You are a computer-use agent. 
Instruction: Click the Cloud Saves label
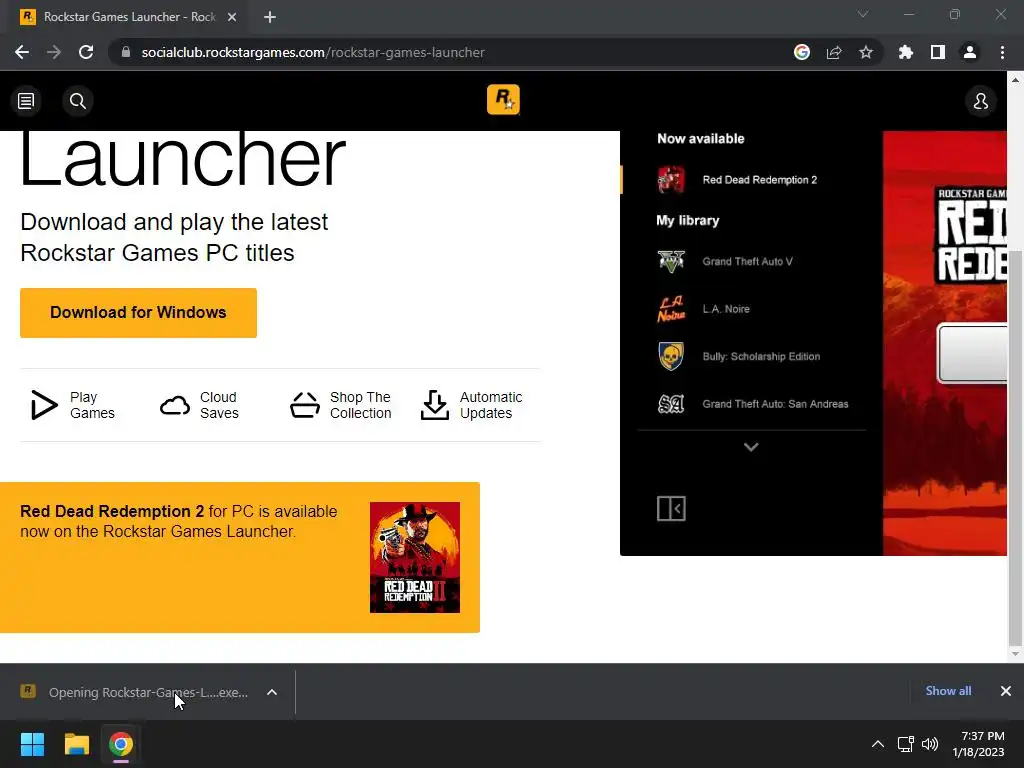point(219,405)
